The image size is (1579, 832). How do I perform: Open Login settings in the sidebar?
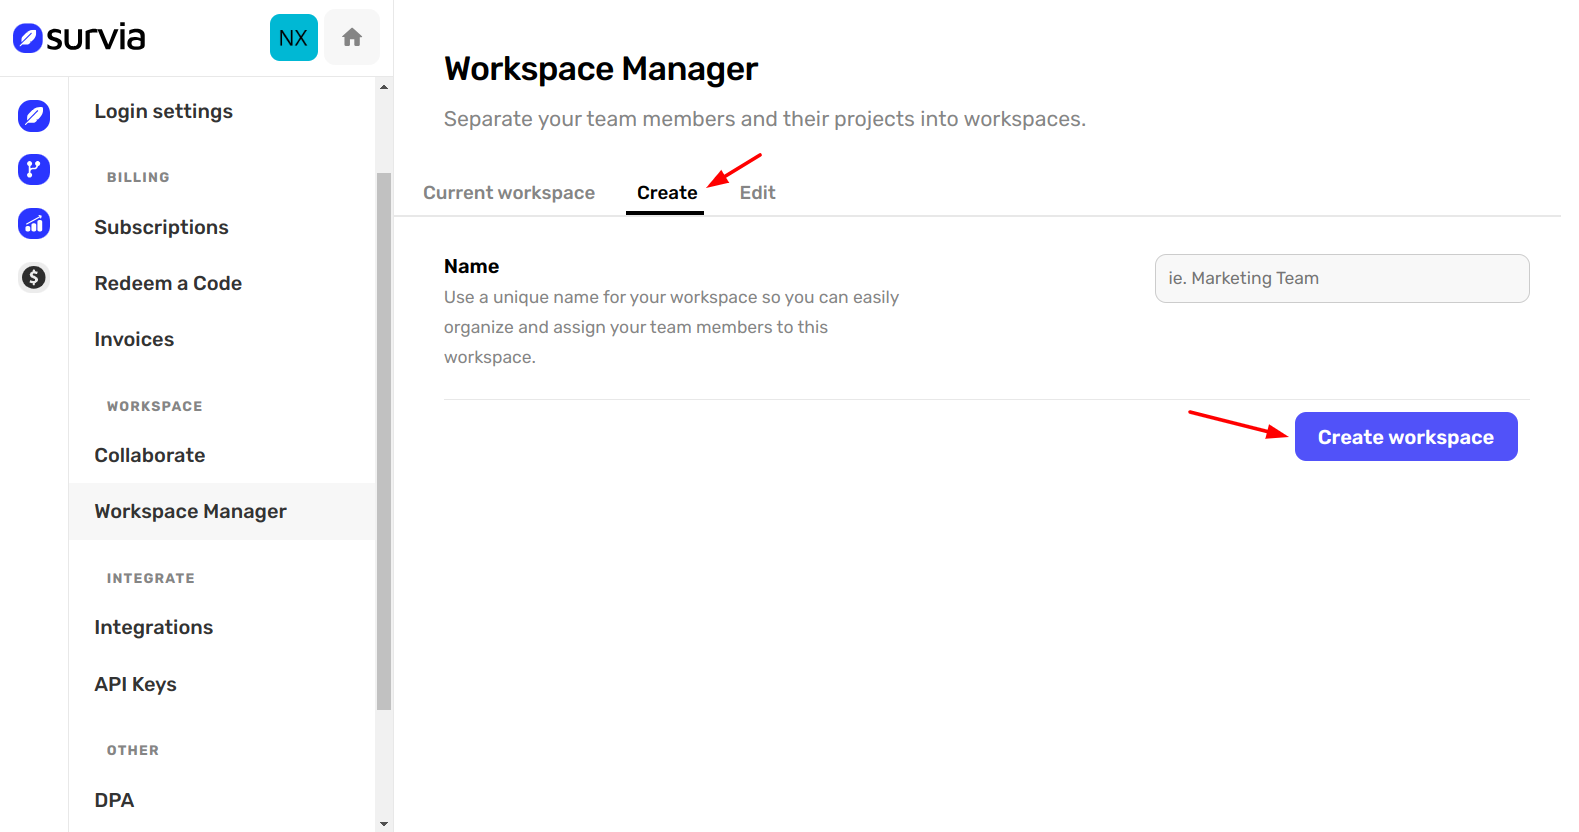pyautogui.click(x=163, y=111)
